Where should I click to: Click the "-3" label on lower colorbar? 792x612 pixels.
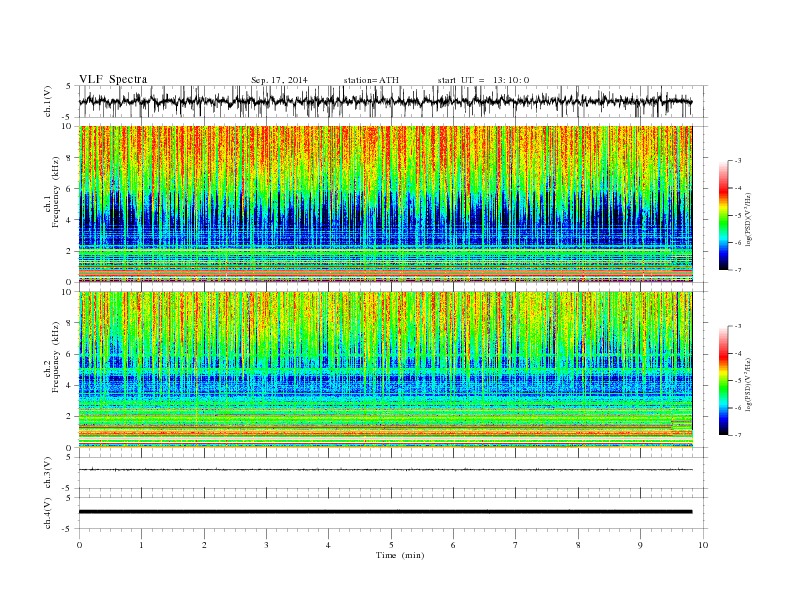coord(737,326)
